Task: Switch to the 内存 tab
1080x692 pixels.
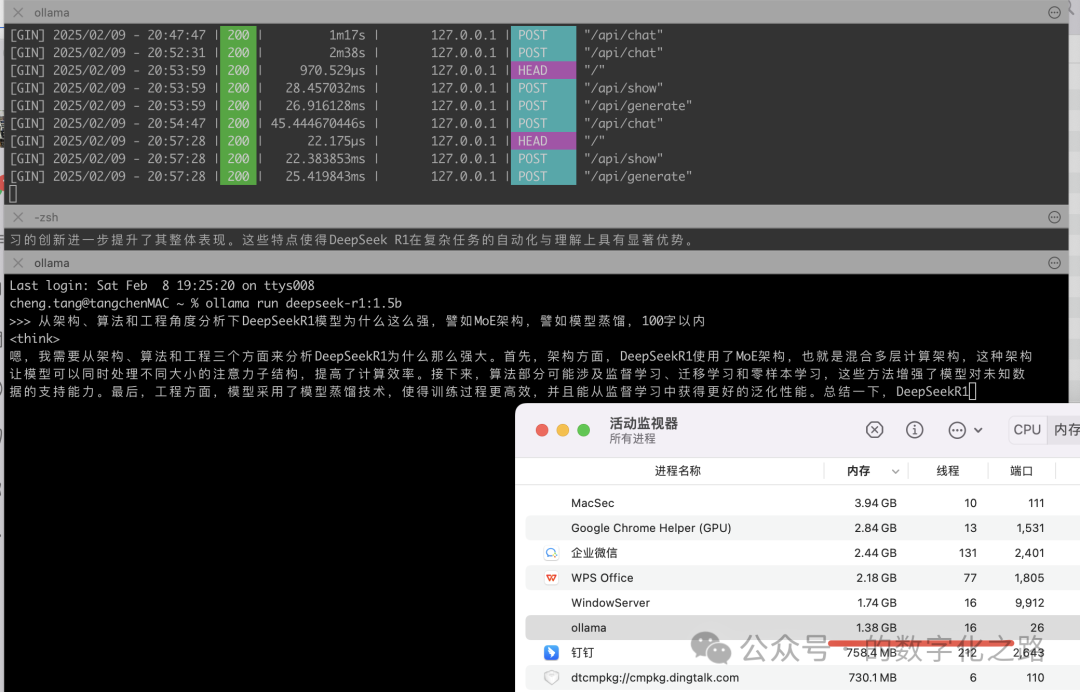Action: click(1066, 430)
